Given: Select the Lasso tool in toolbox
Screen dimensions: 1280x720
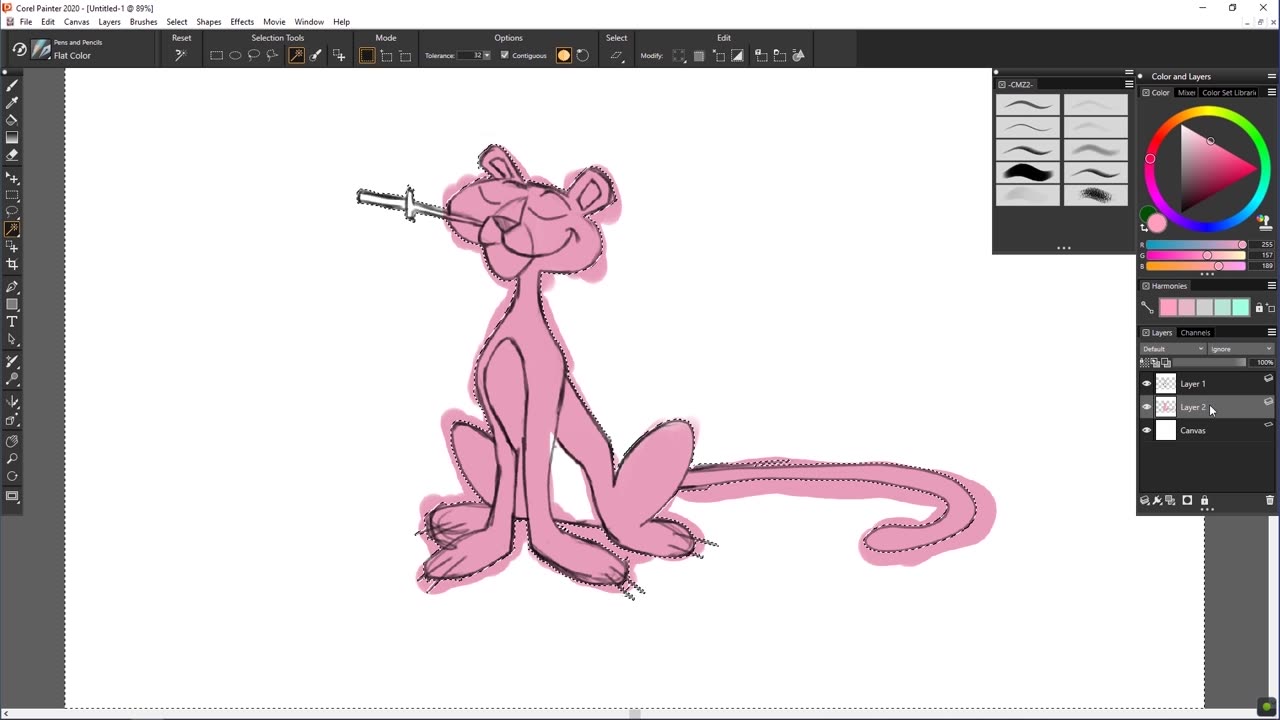Looking at the screenshot, I should point(12,213).
